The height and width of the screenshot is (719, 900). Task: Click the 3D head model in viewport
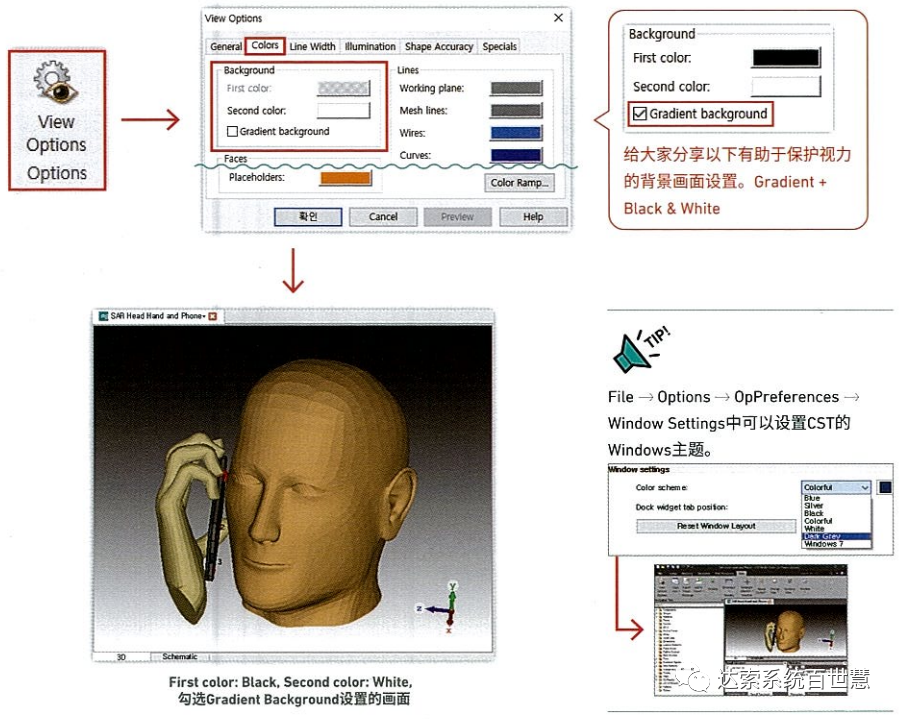point(321,493)
